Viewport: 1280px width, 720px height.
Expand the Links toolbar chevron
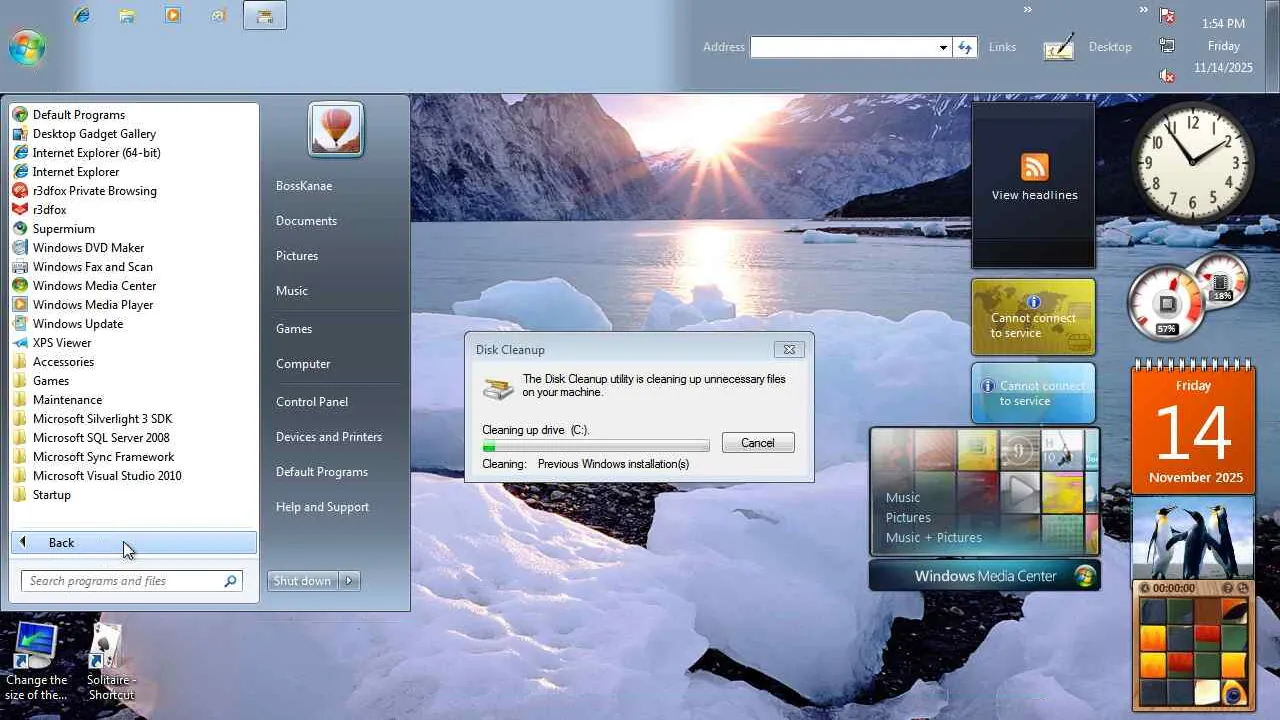coord(1027,10)
